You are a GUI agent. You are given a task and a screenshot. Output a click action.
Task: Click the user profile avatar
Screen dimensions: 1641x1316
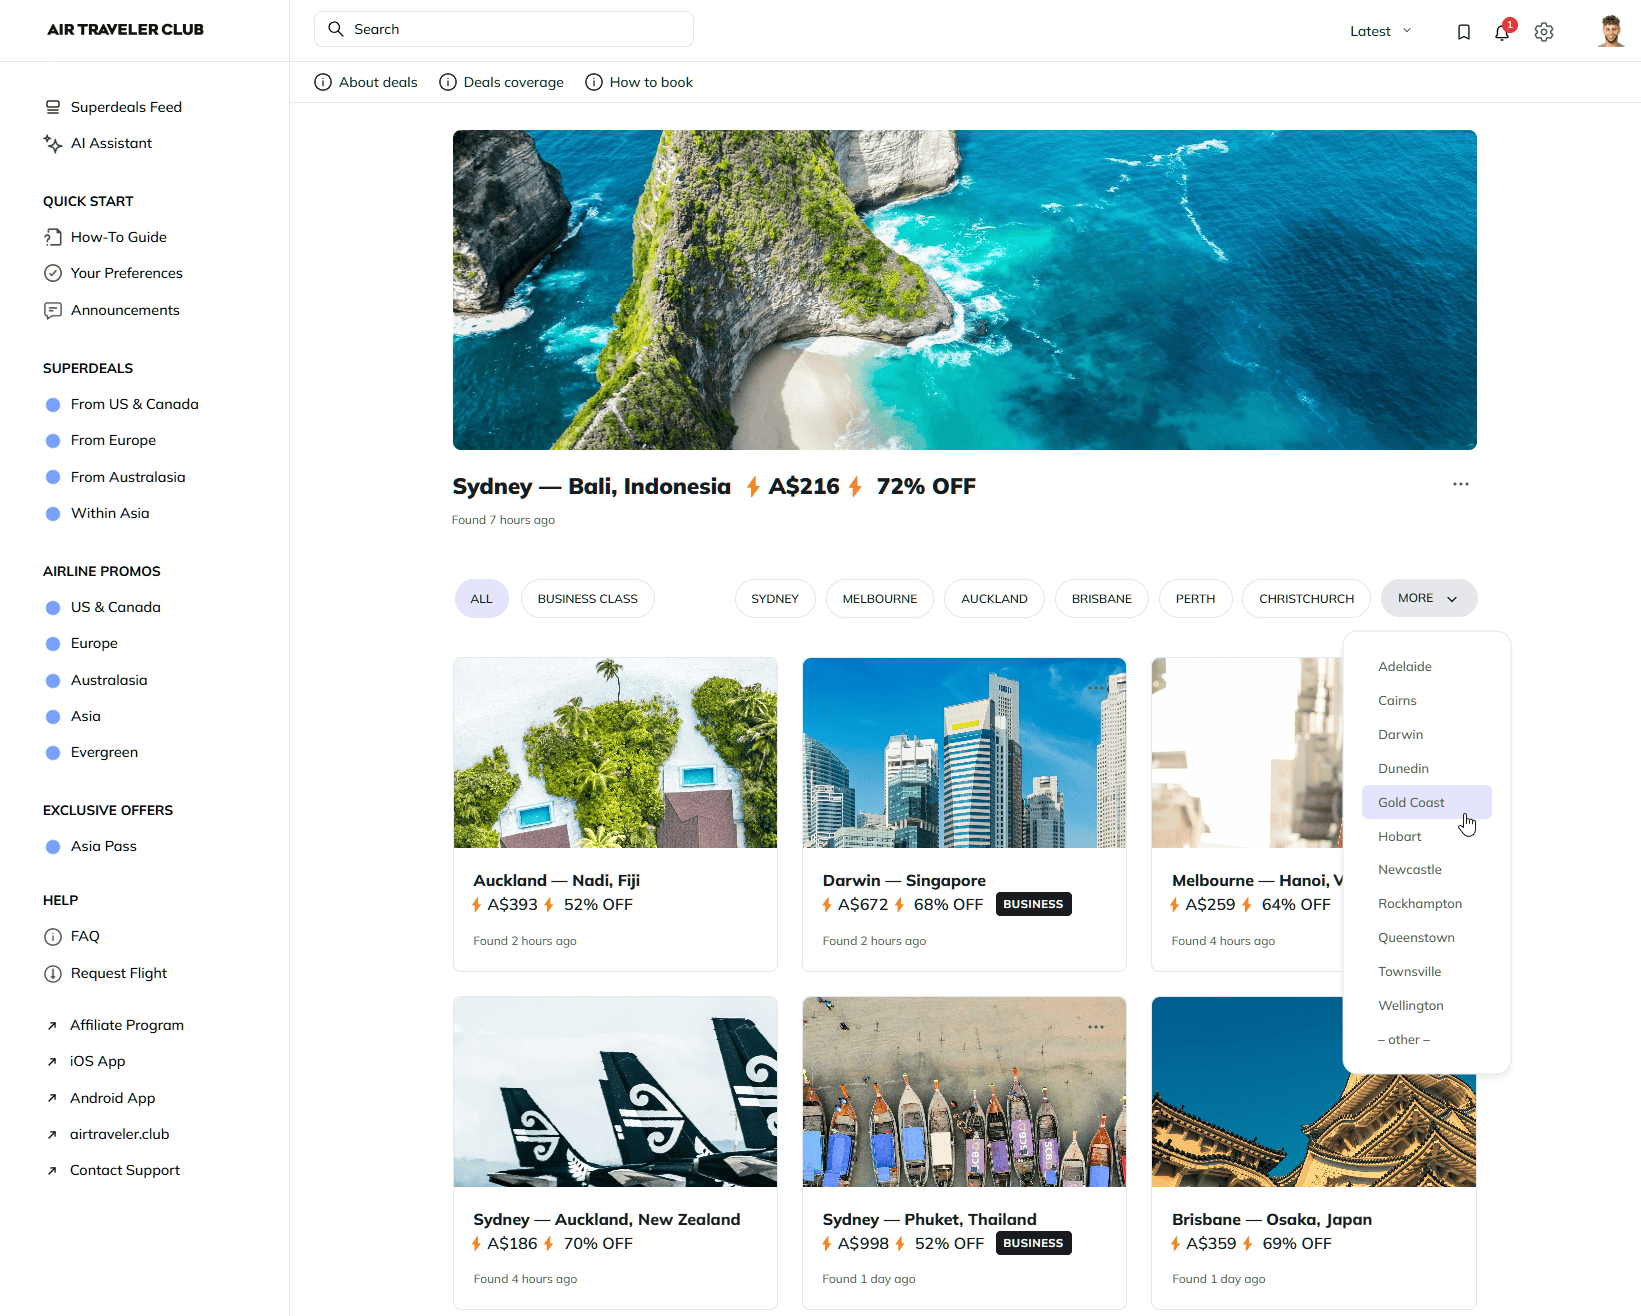(x=1609, y=31)
